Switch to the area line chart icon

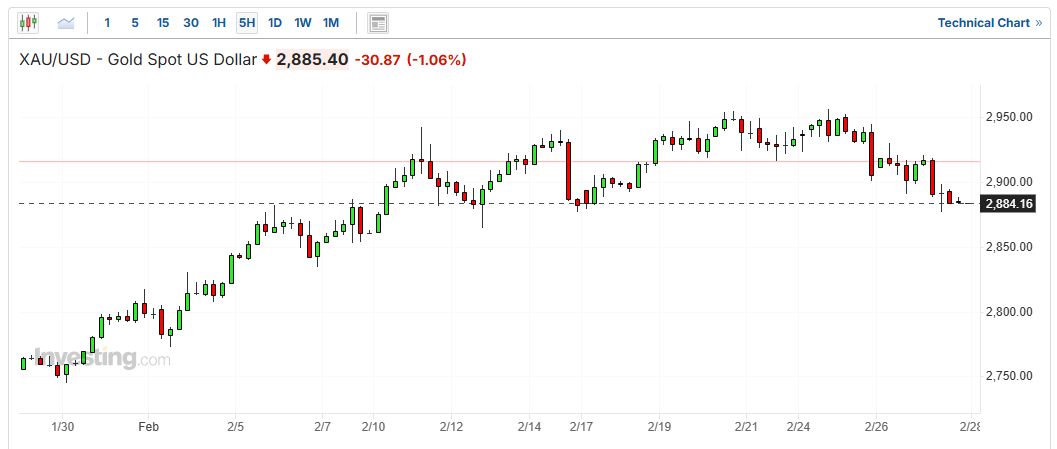(66, 23)
